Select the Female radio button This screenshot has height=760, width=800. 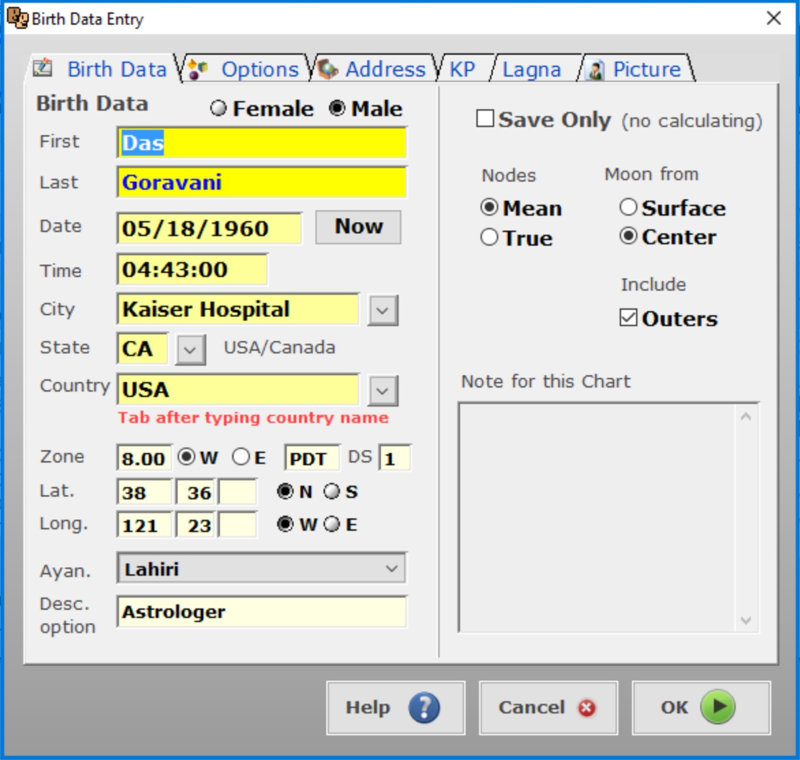click(x=218, y=109)
